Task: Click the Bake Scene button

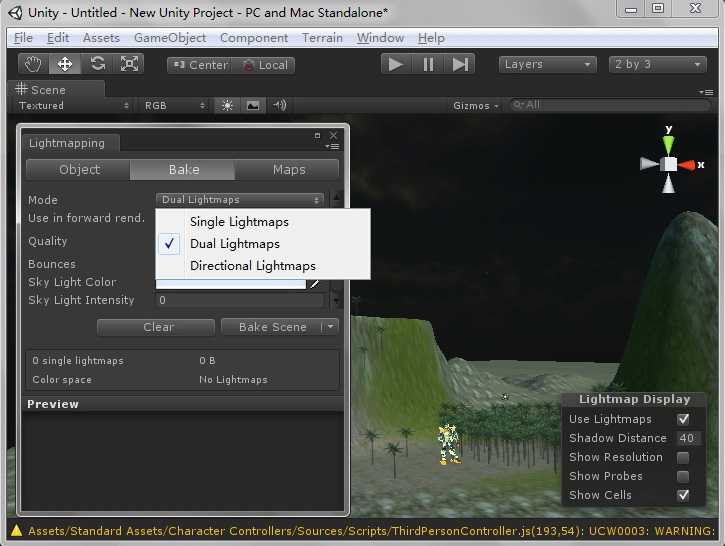Action: click(x=272, y=327)
